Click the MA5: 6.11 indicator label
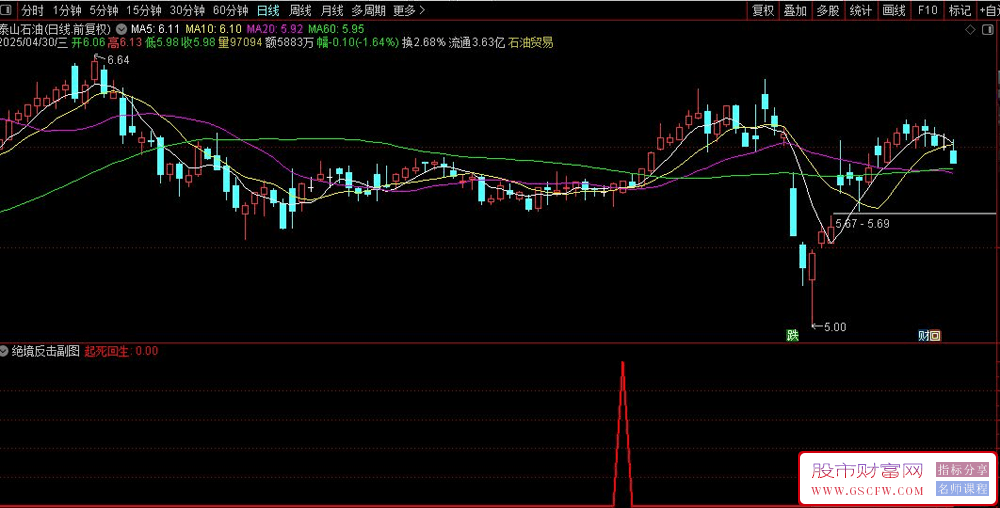 point(155,29)
